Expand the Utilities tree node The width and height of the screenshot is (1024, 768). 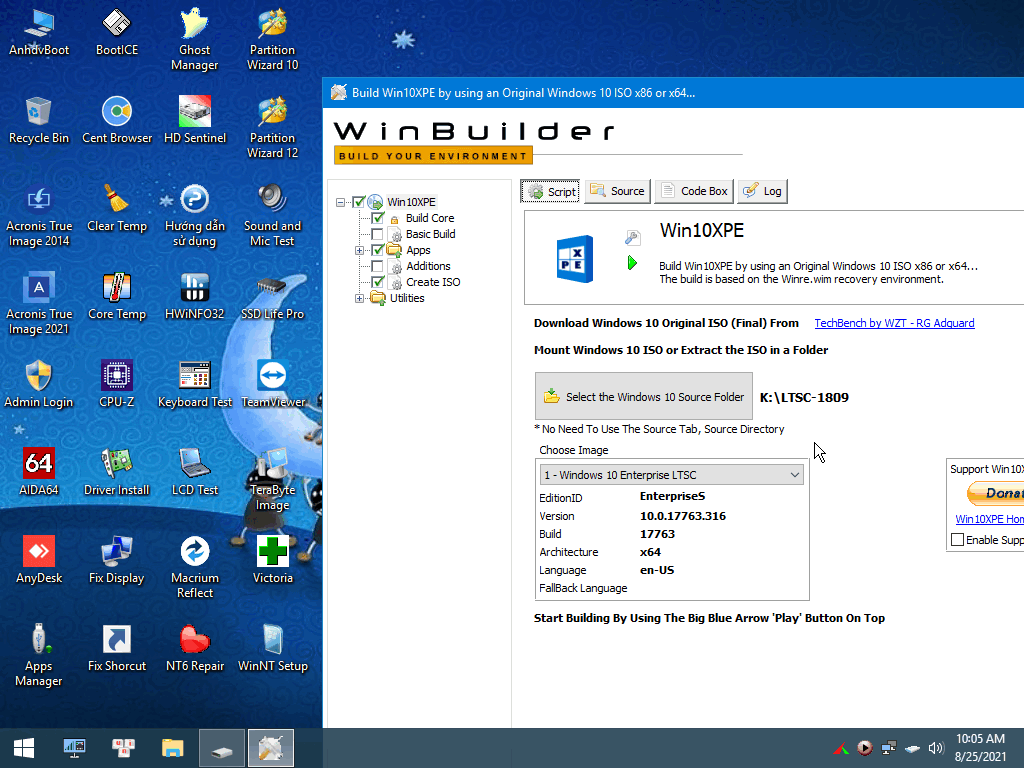359,298
